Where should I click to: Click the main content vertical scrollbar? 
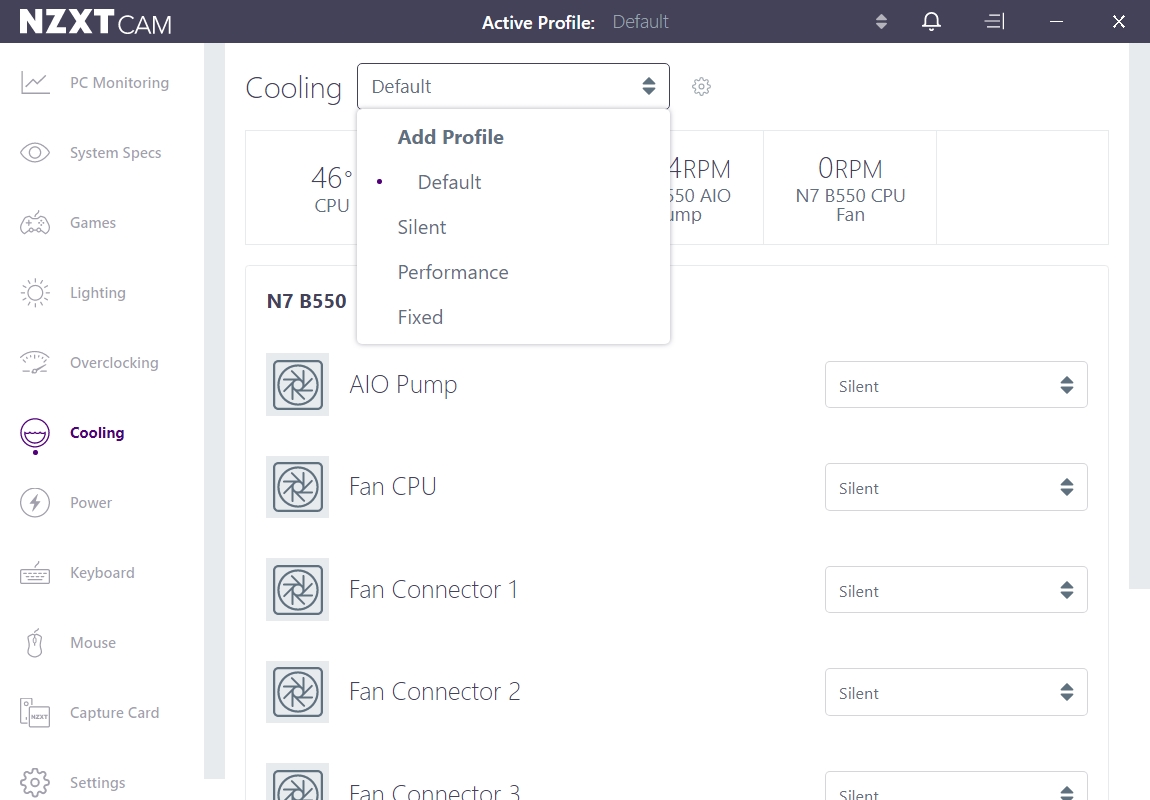(x=1139, y=315)
